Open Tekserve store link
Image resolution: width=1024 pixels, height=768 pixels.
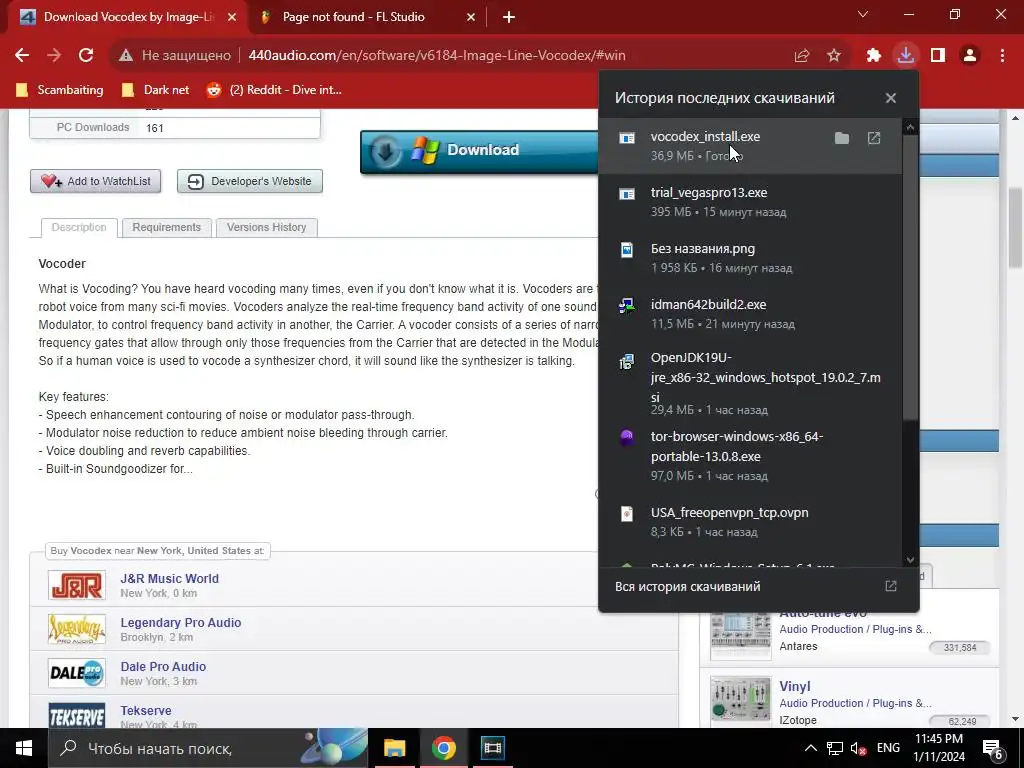146,711
